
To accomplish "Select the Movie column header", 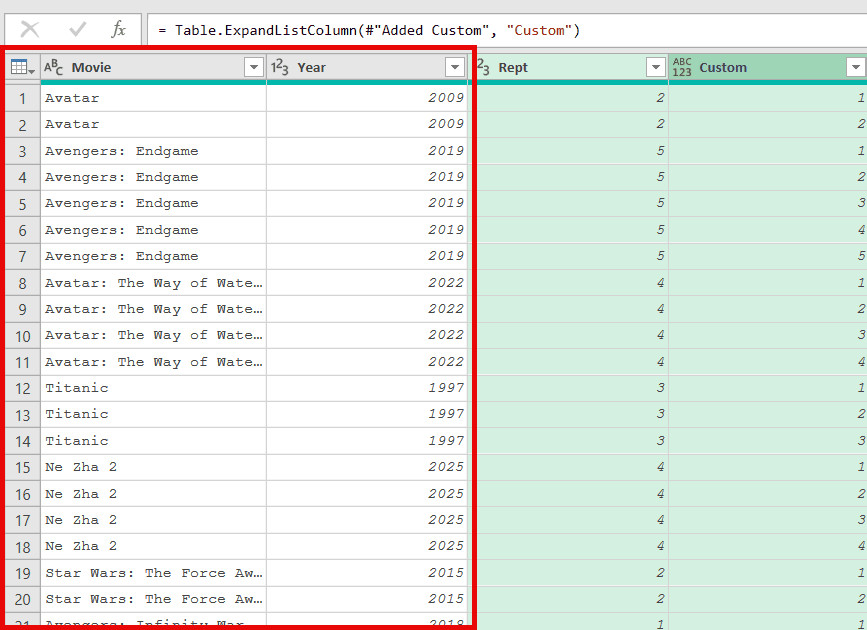I will 150,67.
